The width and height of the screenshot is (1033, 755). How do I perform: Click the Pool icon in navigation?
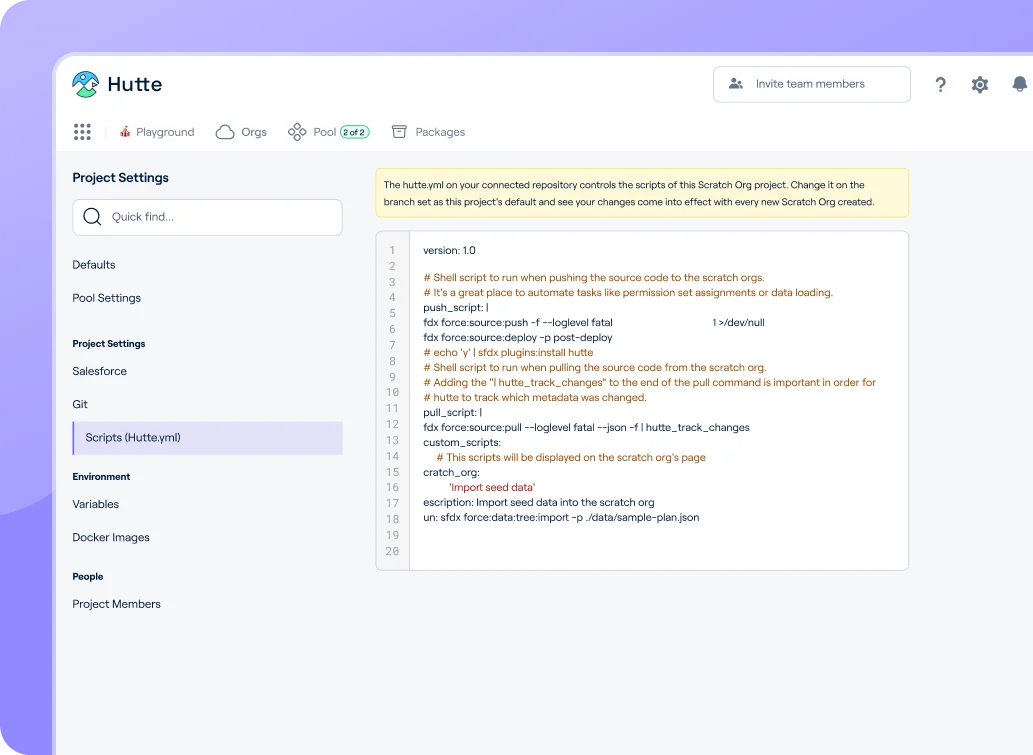(297, 132)
